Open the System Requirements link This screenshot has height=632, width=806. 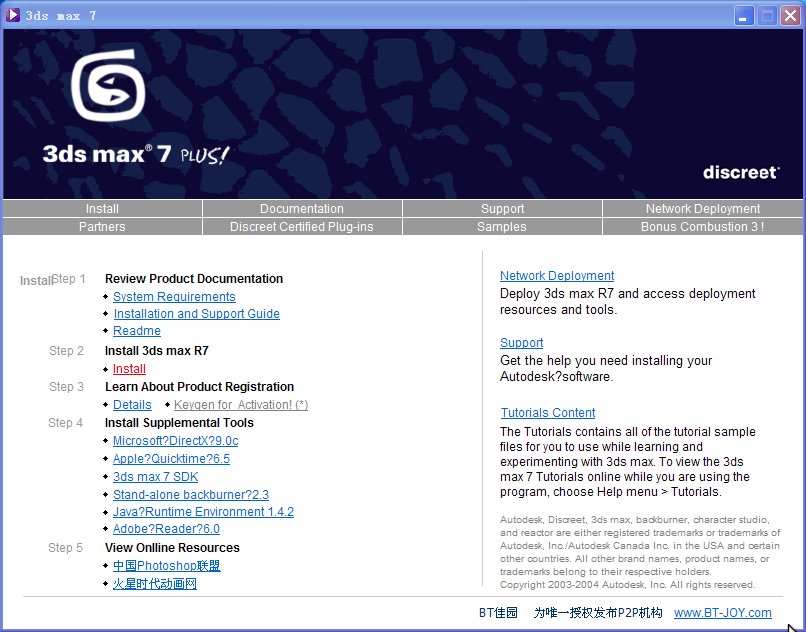coord(174,297)
